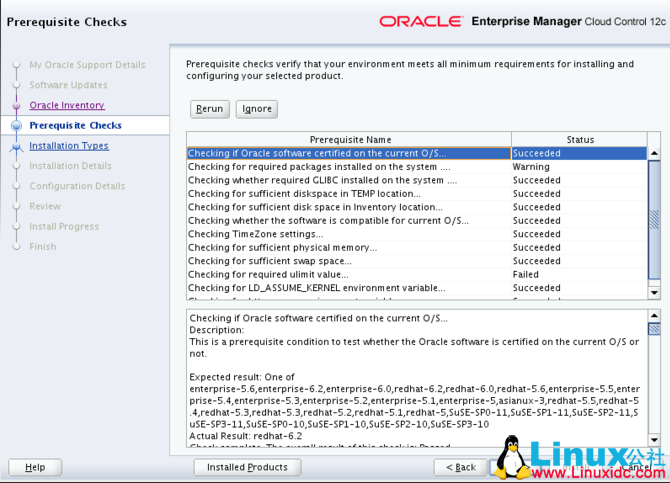Select the required packages check row
Image resolution: width=670 pixels, height=483 pixels.
tap(417, 167)
